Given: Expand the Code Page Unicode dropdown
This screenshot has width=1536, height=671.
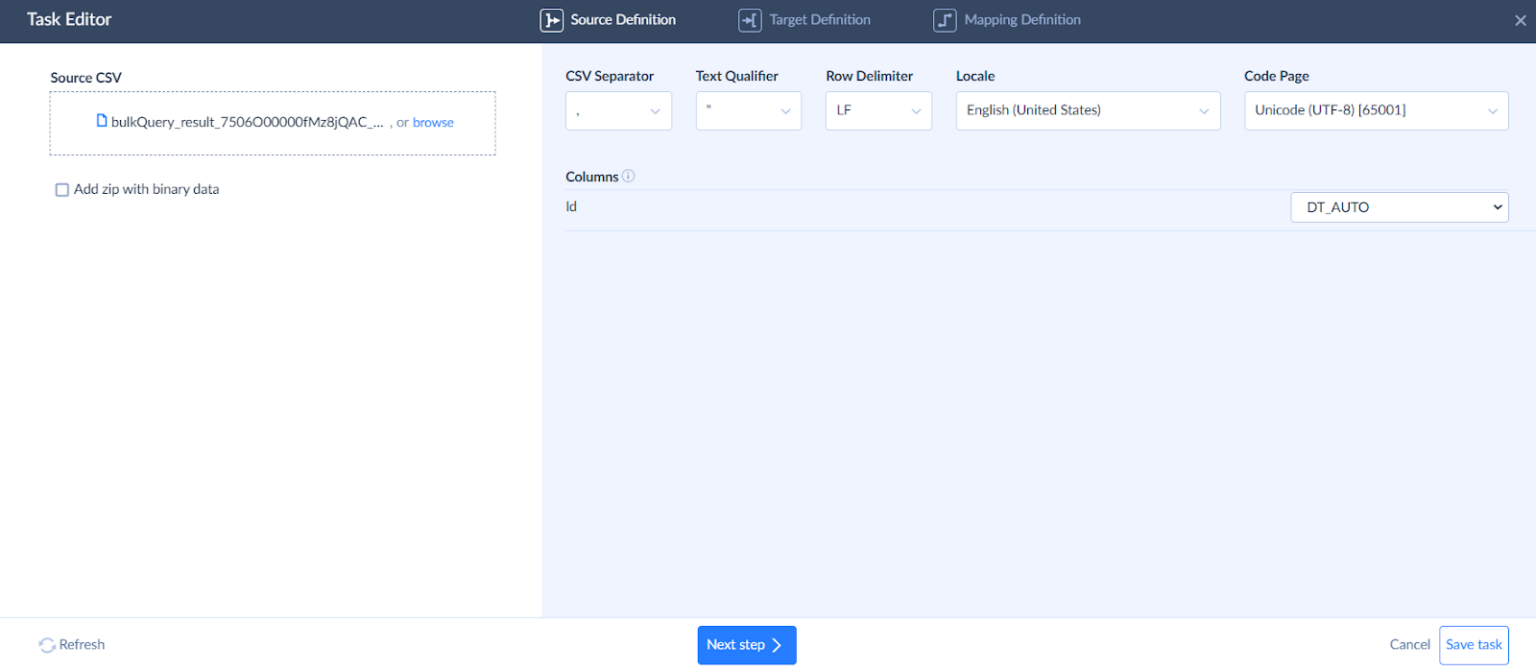Looking at the screenshot, I should click(1375, 111).
